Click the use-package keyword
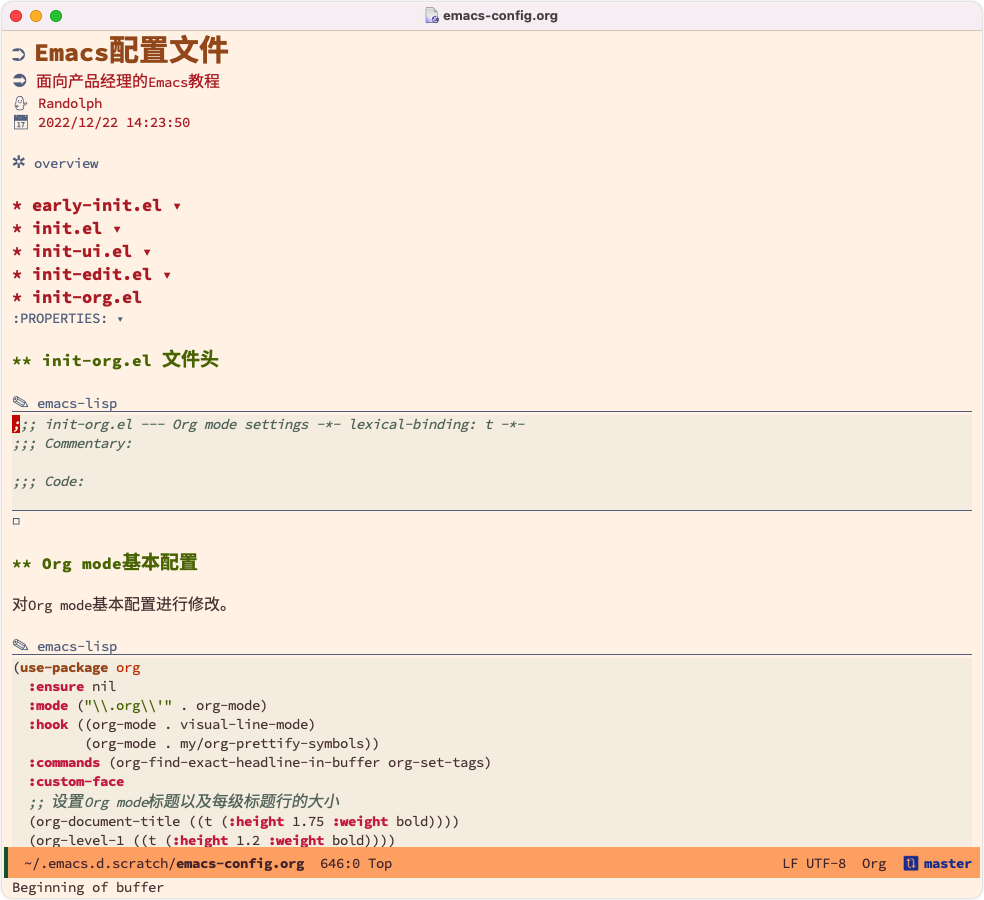 click(64, 668)
